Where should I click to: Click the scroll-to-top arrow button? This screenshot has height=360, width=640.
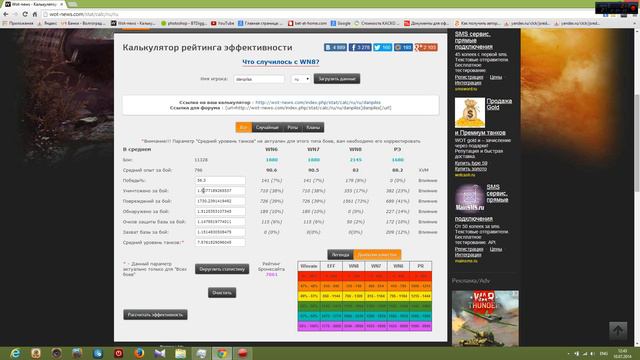(x=618, y=331)
